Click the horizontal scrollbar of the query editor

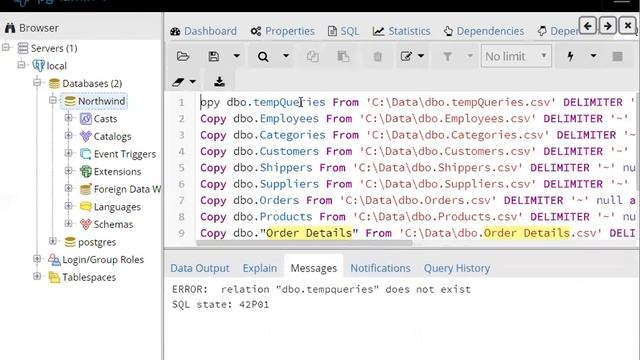click(304, 243)
